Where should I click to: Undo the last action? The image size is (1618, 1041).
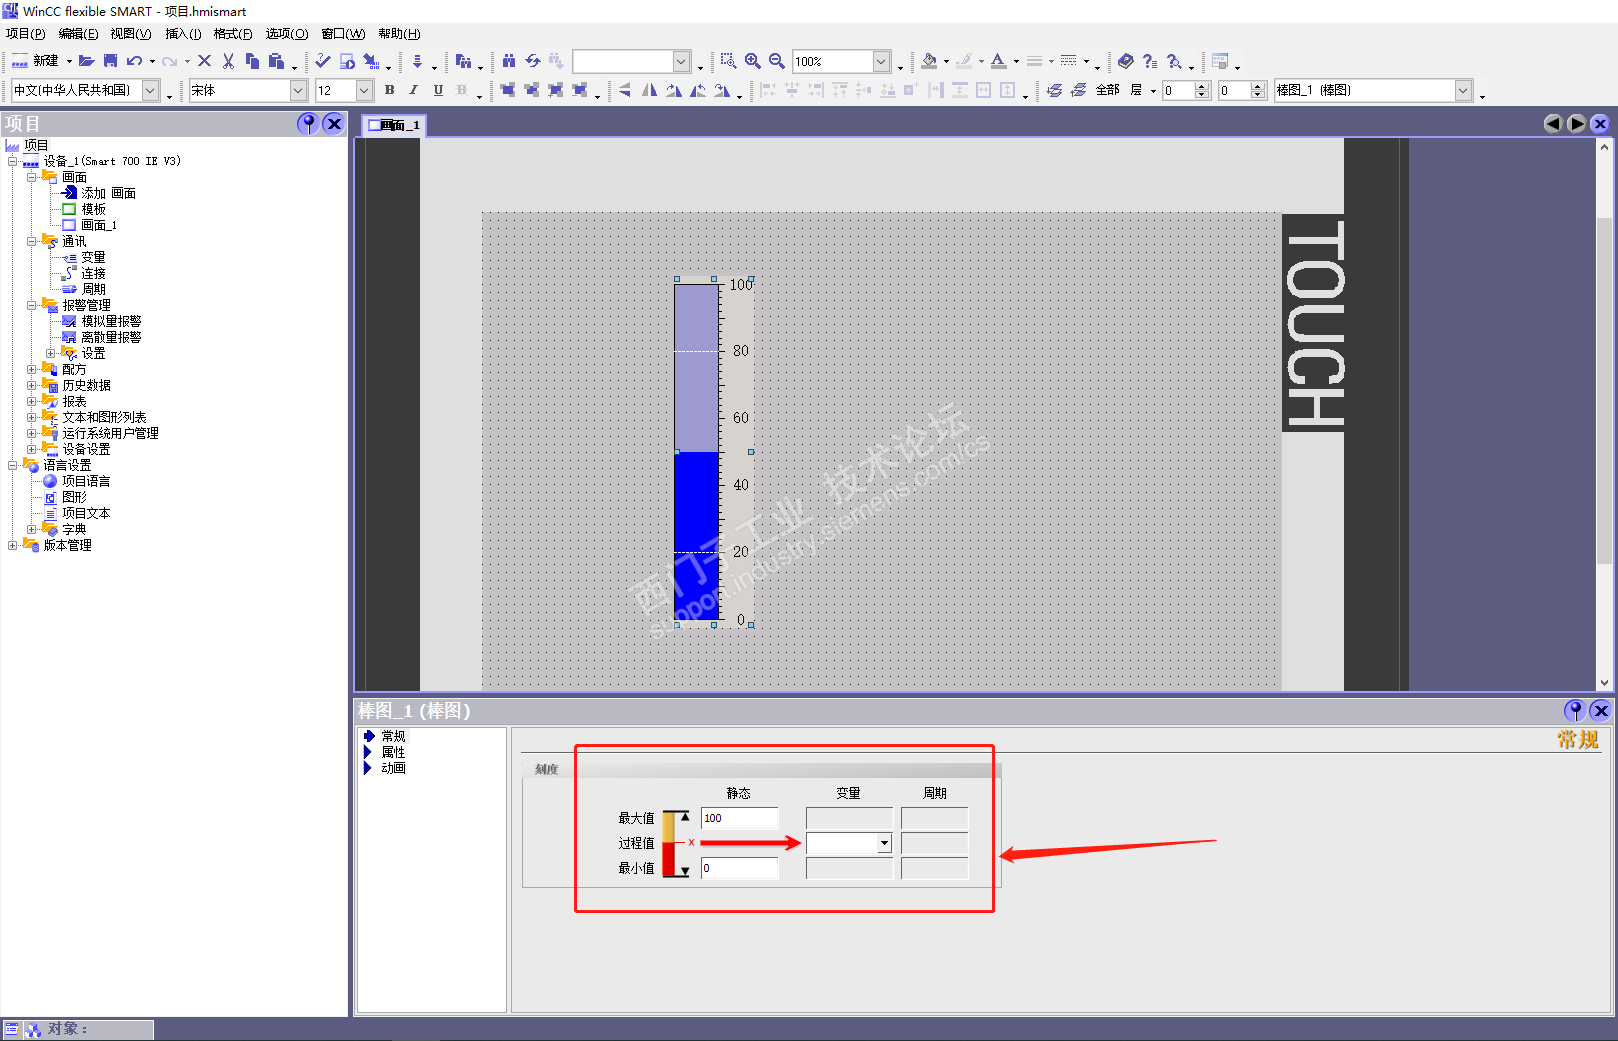click(134, 61)
